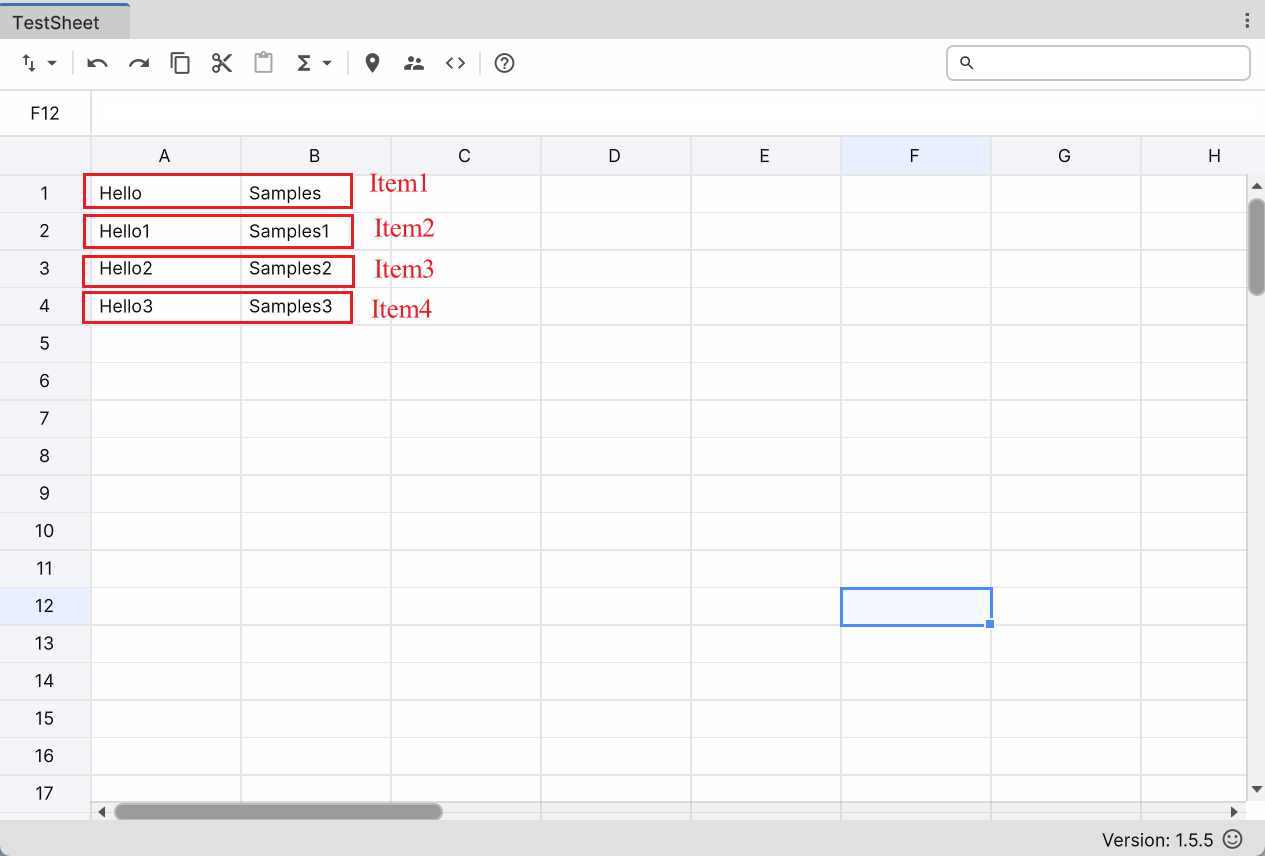Click the magnifier search icon
Screen dimensions: 1265x856
tap(966, 63)
